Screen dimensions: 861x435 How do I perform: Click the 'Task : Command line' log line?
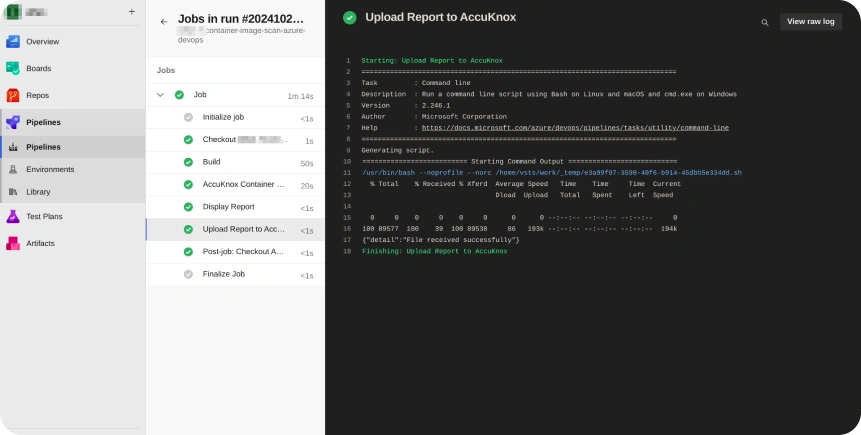(x=416, y=83)
